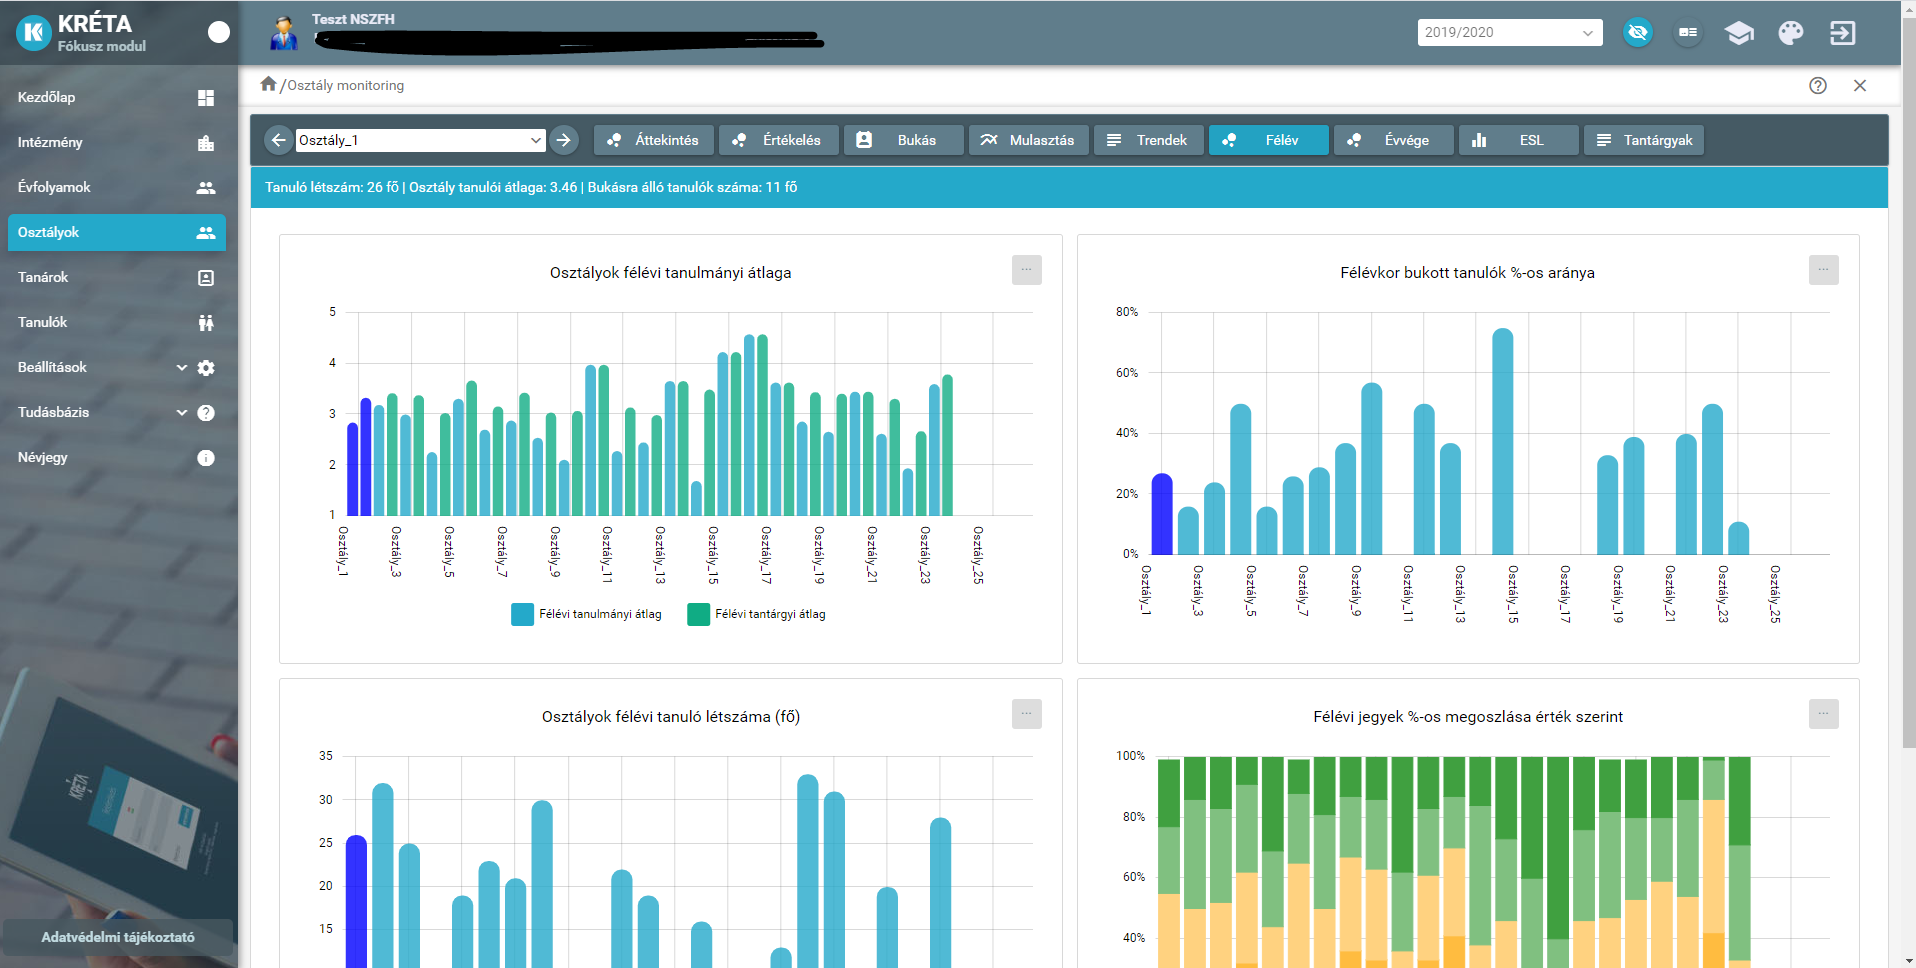Screen dimensions: 1916x968
Task: Click the card view icon in header
Action: pos(1688,33)
